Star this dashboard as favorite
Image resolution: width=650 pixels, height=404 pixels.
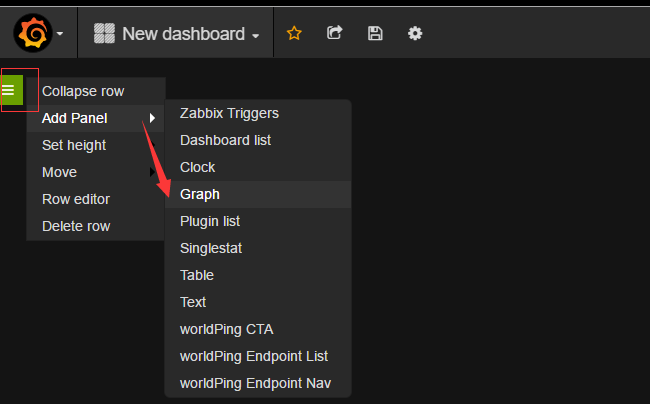tap(294, 33)
